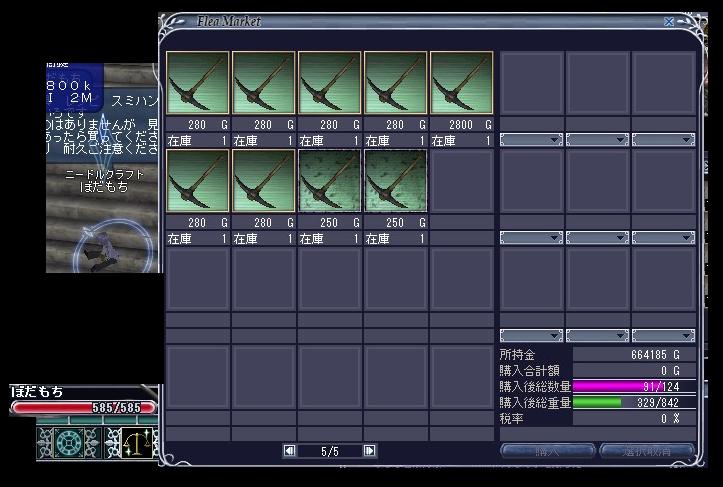Click the magenta 購入後総数量 quantity bar
723x487 pixels.
[x=635, y=385]
